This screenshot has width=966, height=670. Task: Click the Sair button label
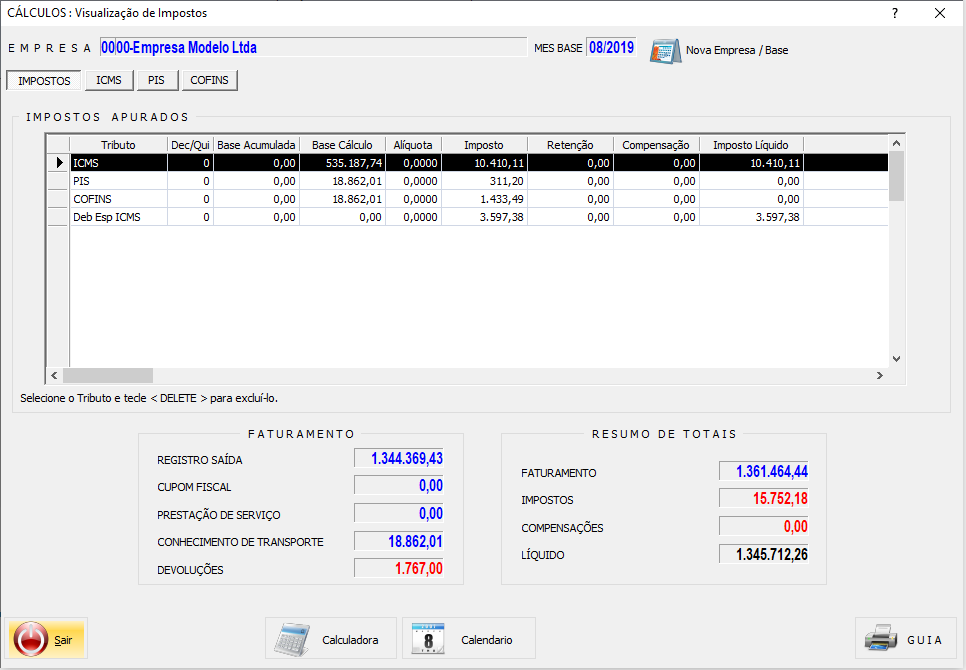click(x=63, y=640)
